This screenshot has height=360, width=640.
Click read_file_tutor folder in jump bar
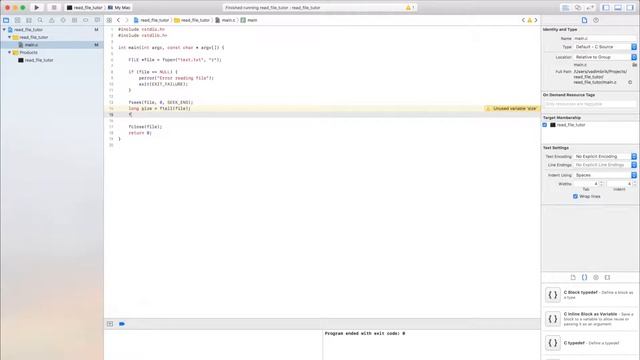(192, 20)
